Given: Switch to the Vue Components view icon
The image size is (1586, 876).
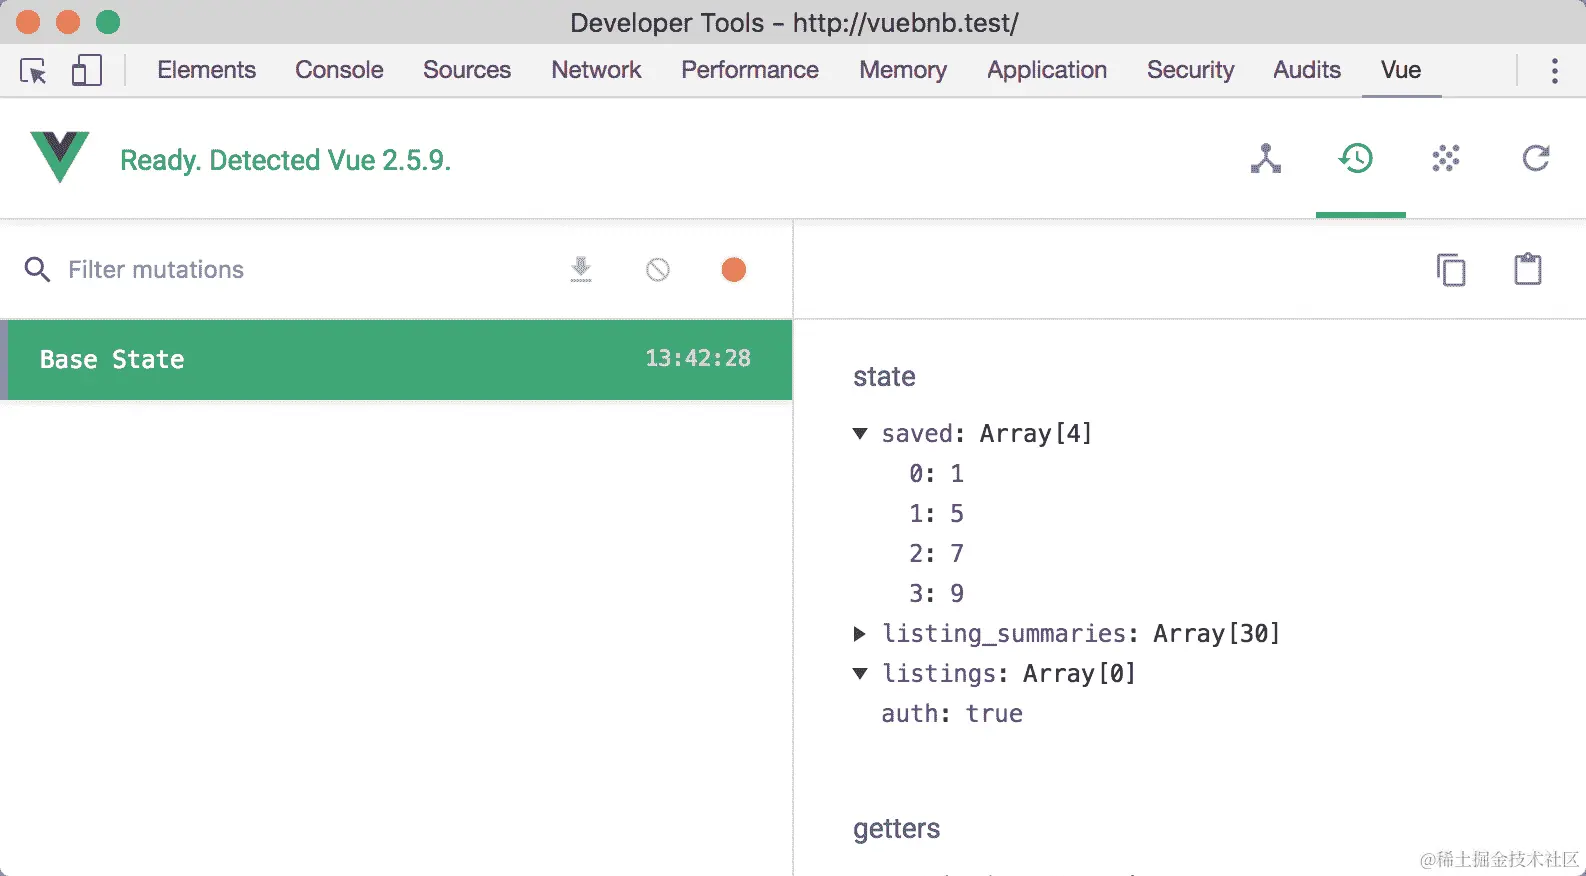Looking at the screenshot, I should [1266, 159].
